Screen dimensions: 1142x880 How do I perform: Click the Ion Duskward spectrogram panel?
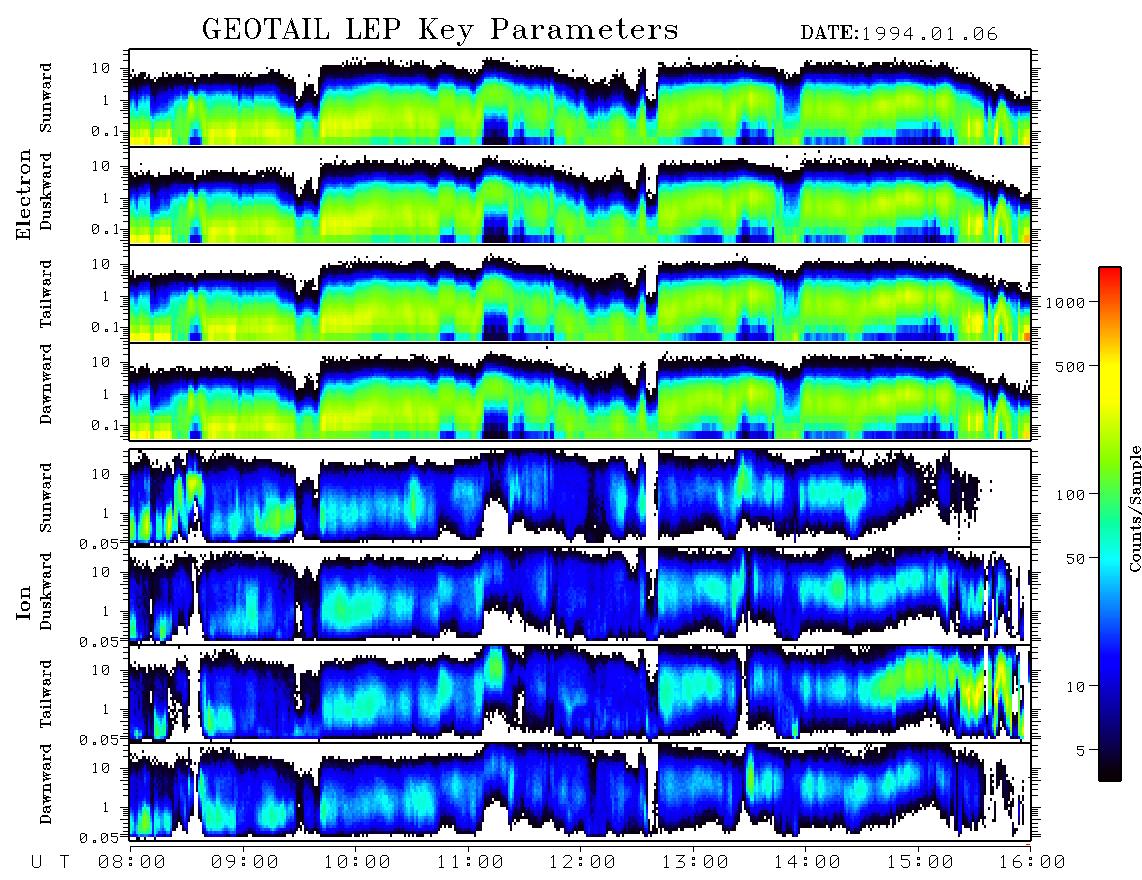(x=580, y=595)
